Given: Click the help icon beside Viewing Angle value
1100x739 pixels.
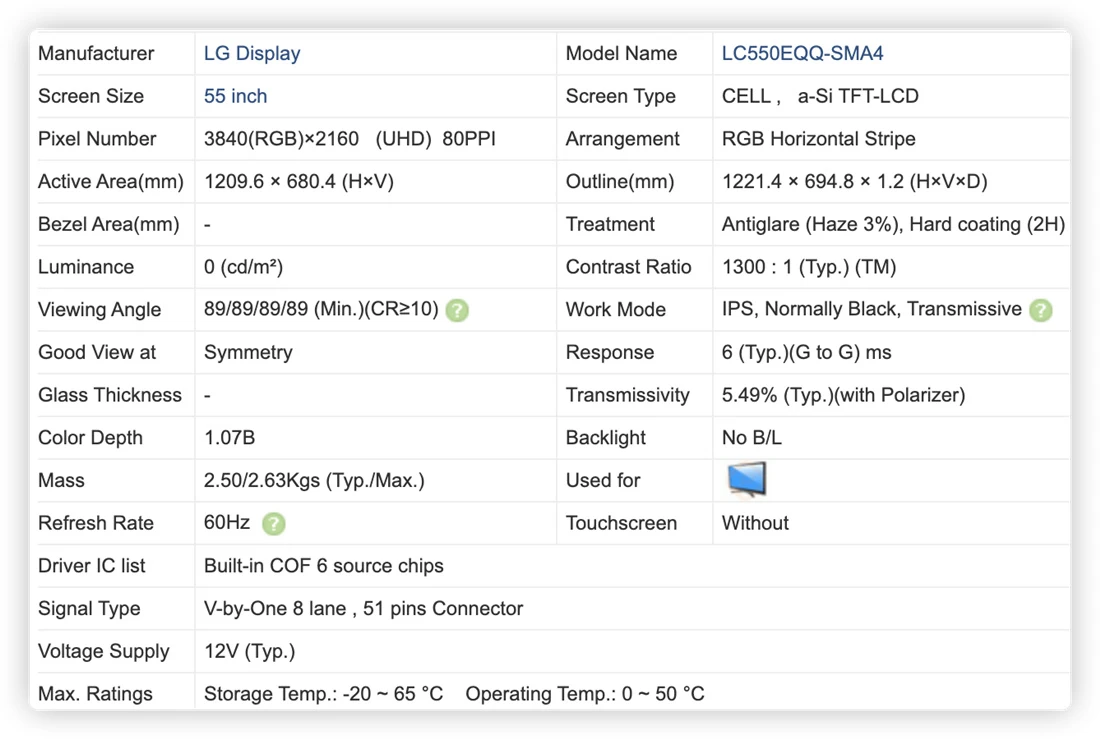Looking at the screenshot, I should coord(457,309).
